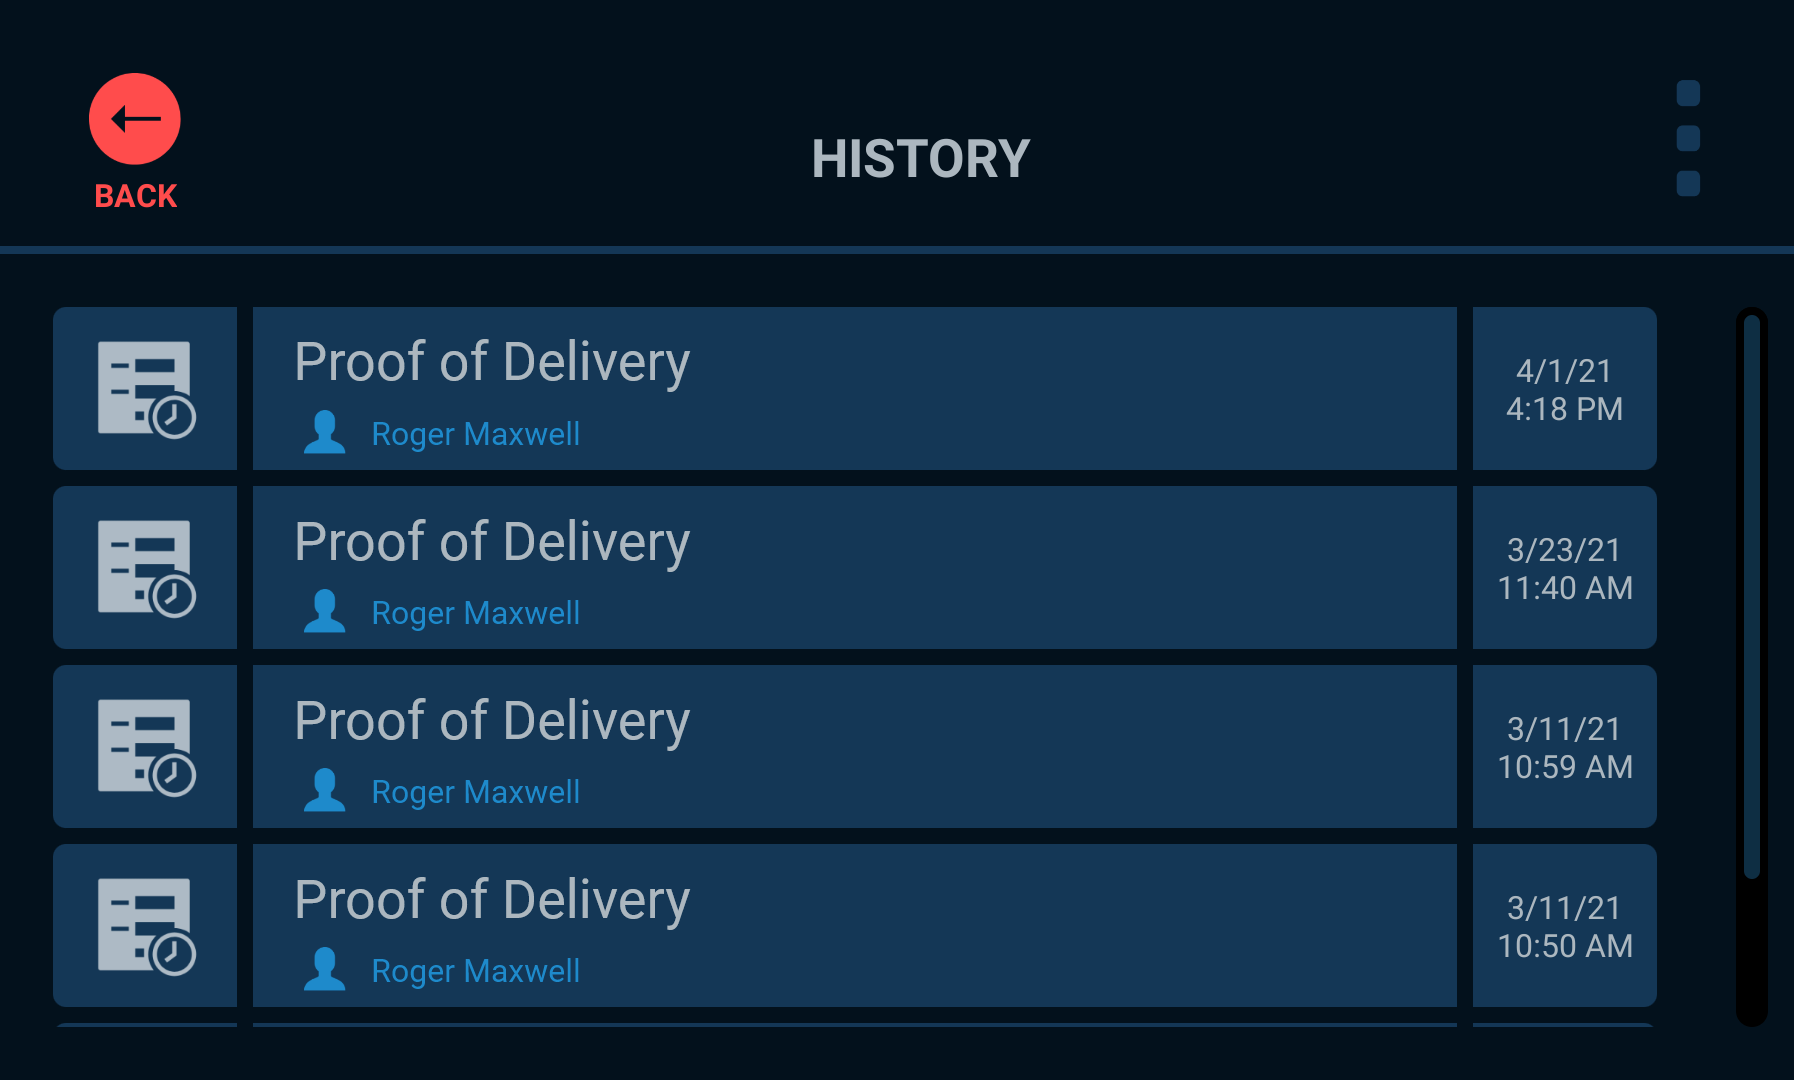Open the Proof of Delivery from 3/23/21
The width and height of the screenshot is (1794, 1080).
(x=855, y=567)
